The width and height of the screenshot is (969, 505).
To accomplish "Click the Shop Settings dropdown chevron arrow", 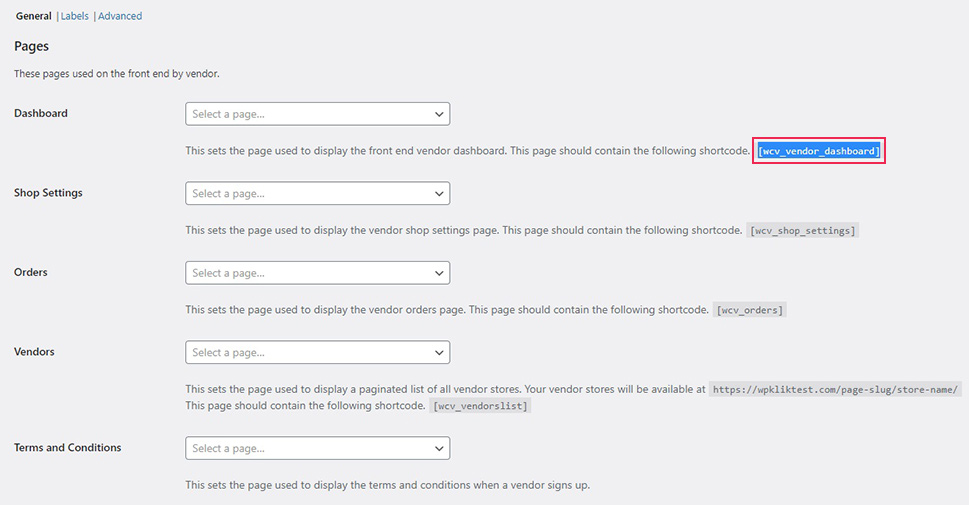I will pos(439,193).
